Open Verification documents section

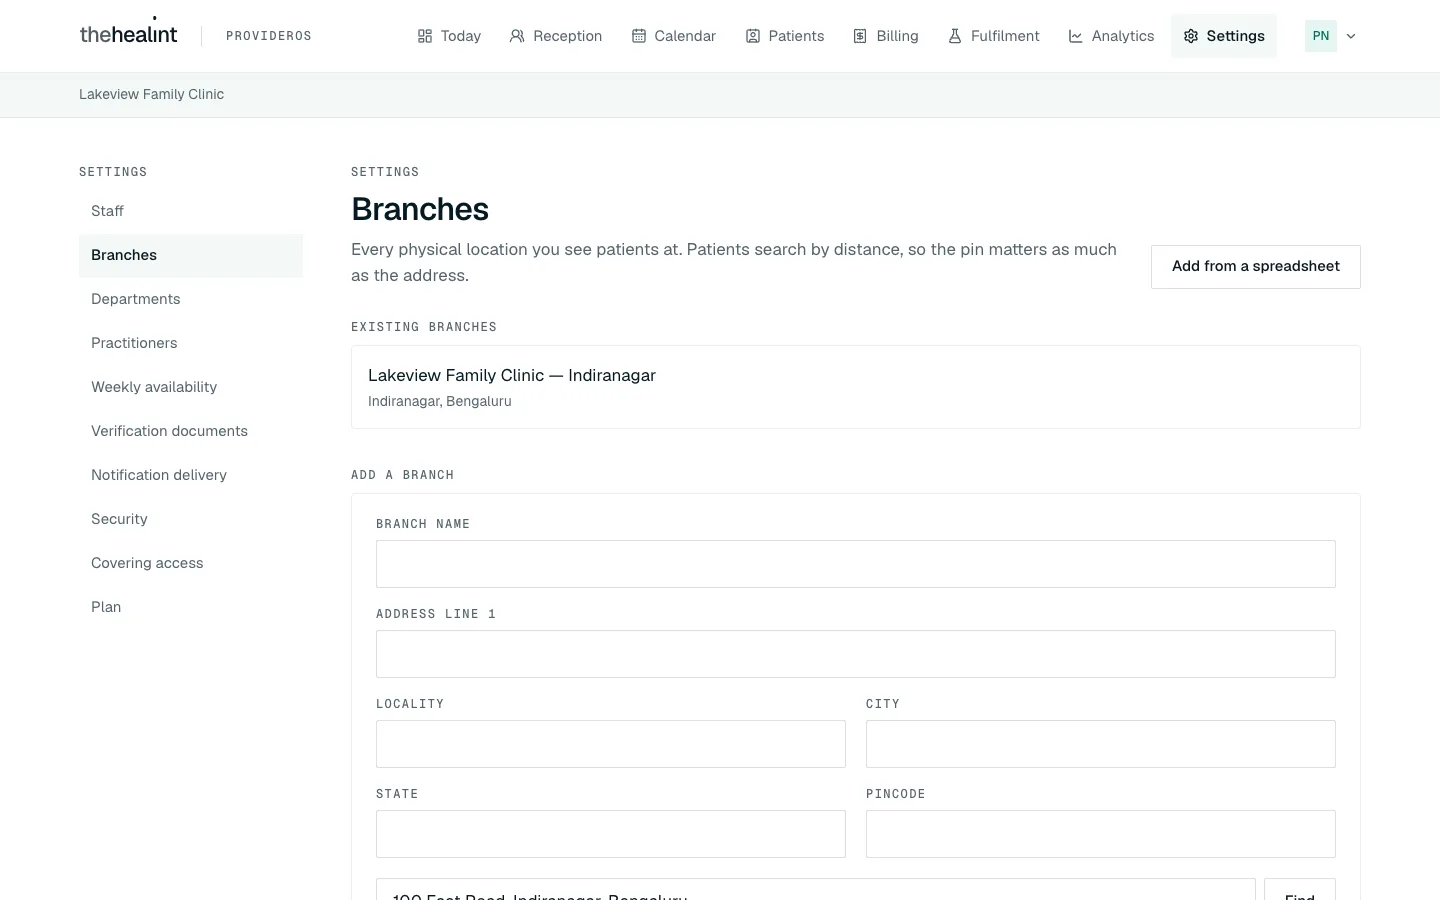[191, 431]
